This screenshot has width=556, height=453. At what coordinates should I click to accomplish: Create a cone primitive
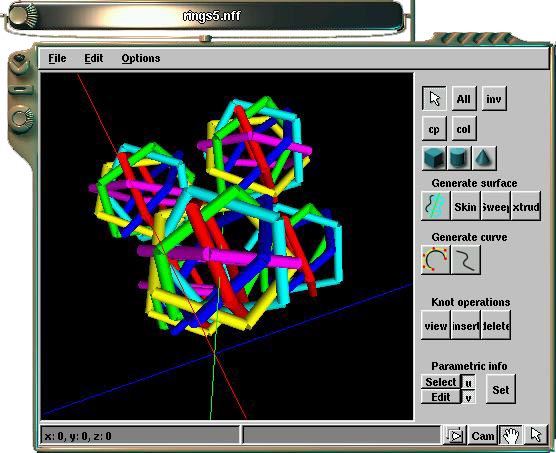[x=484, y=158]
